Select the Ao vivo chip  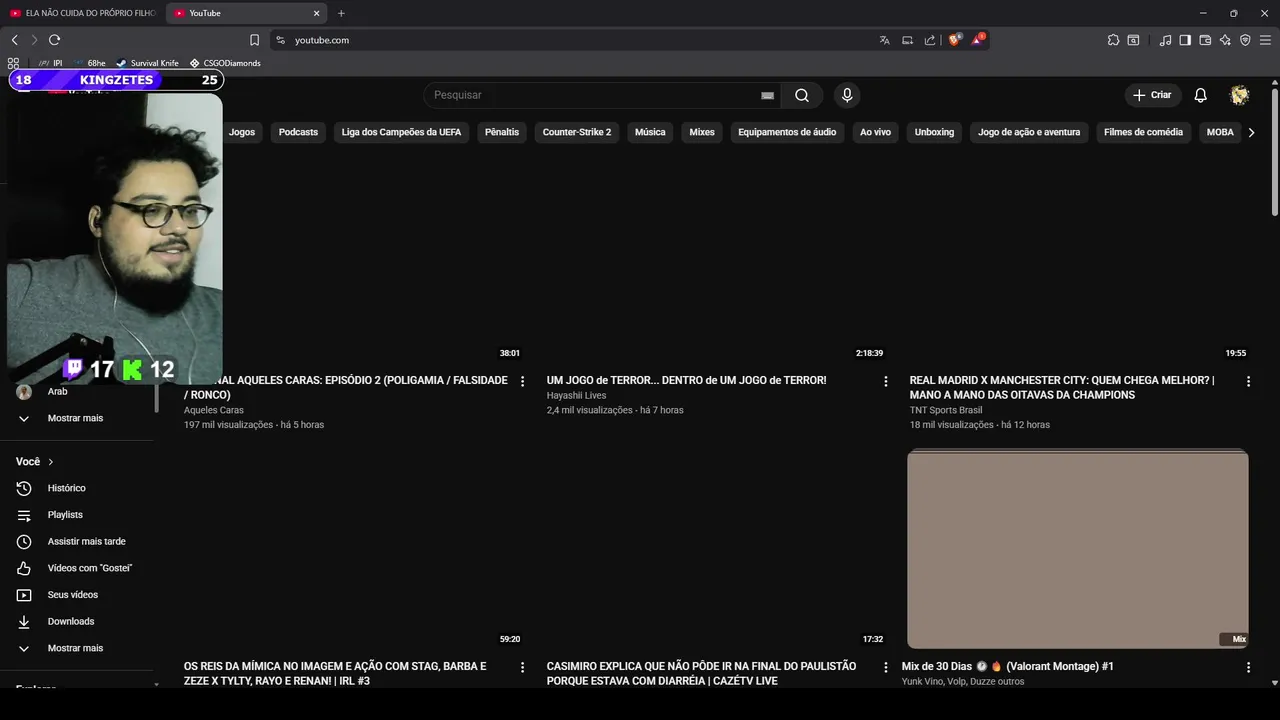tap(875, 132)
